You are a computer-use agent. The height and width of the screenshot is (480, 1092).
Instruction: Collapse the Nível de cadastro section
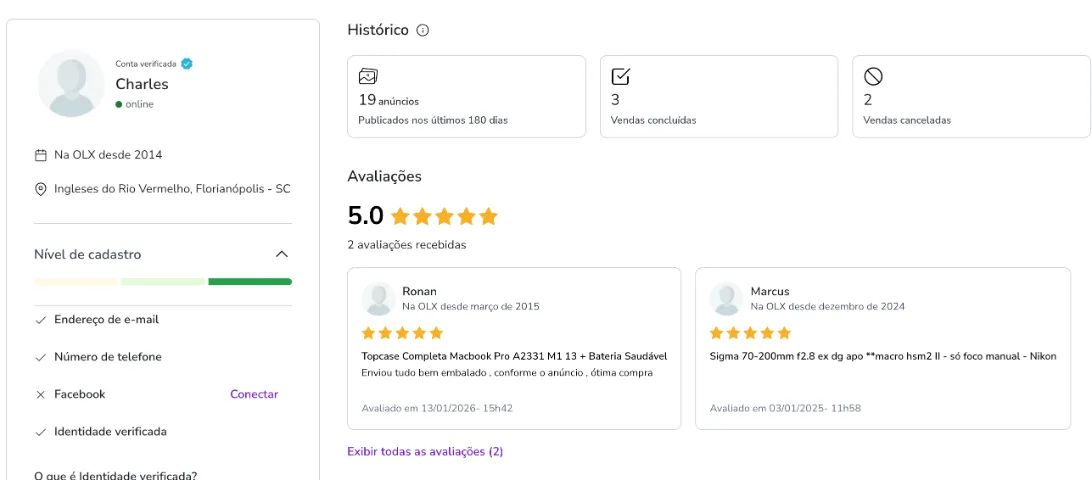coord(282,254)
